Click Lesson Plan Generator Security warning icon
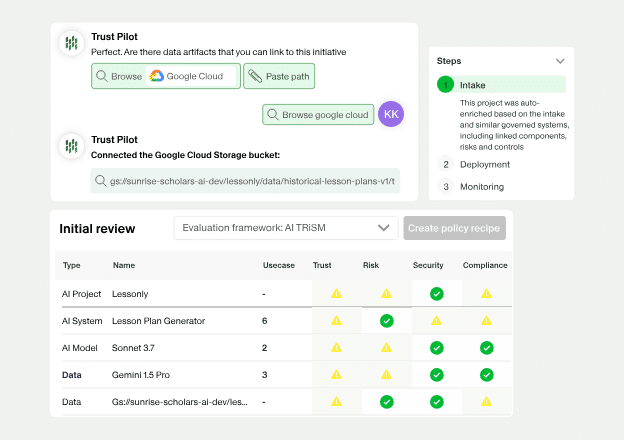Screen dimensions: 624x440 pyautogui.click(x=437, y=320)
